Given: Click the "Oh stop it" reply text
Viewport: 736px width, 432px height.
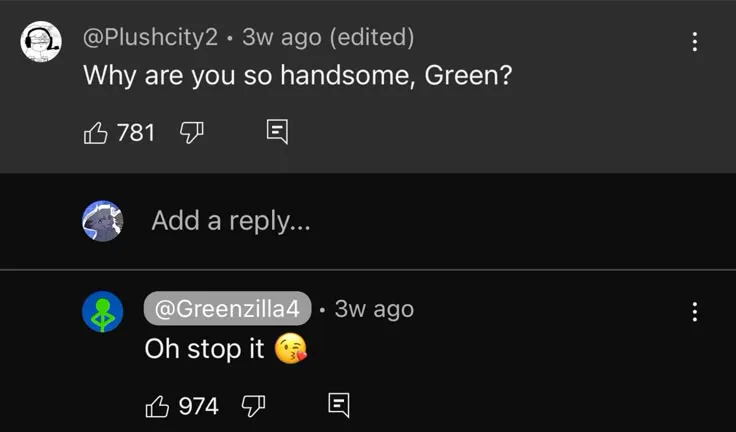Looking at the screenshot, I should (x=204, y=349).
